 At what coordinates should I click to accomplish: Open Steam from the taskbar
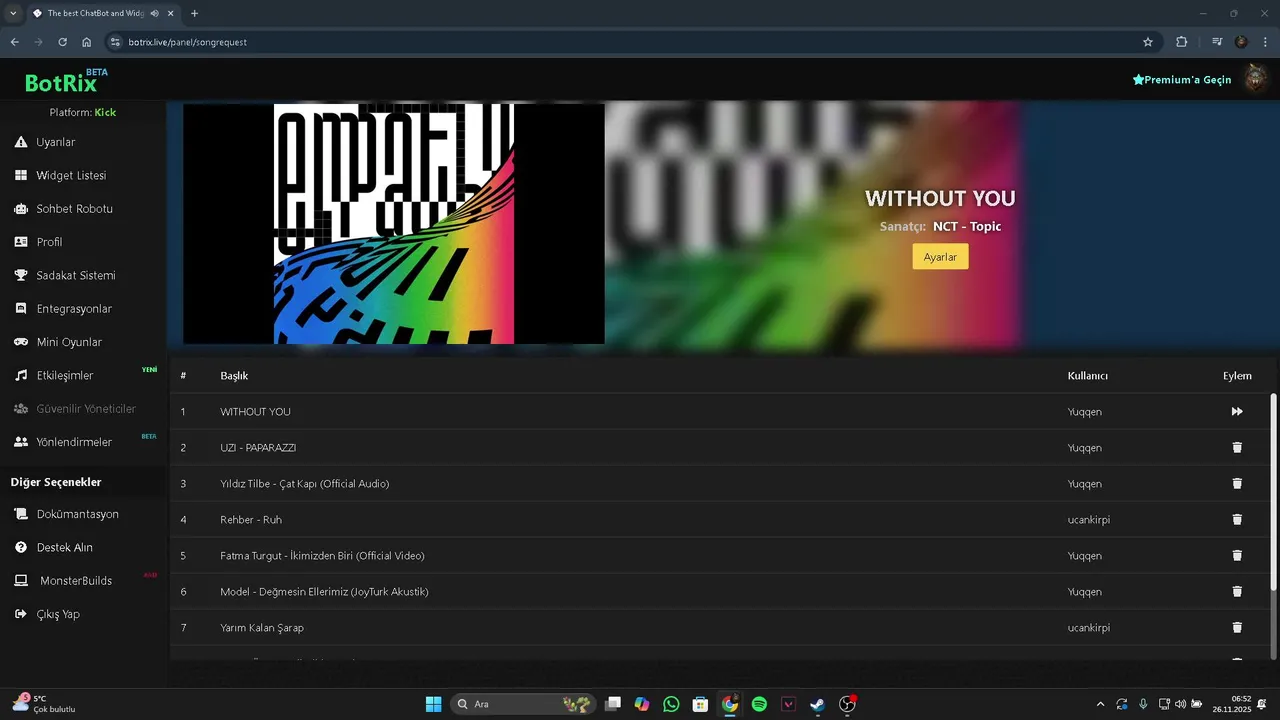click(817, 704)
